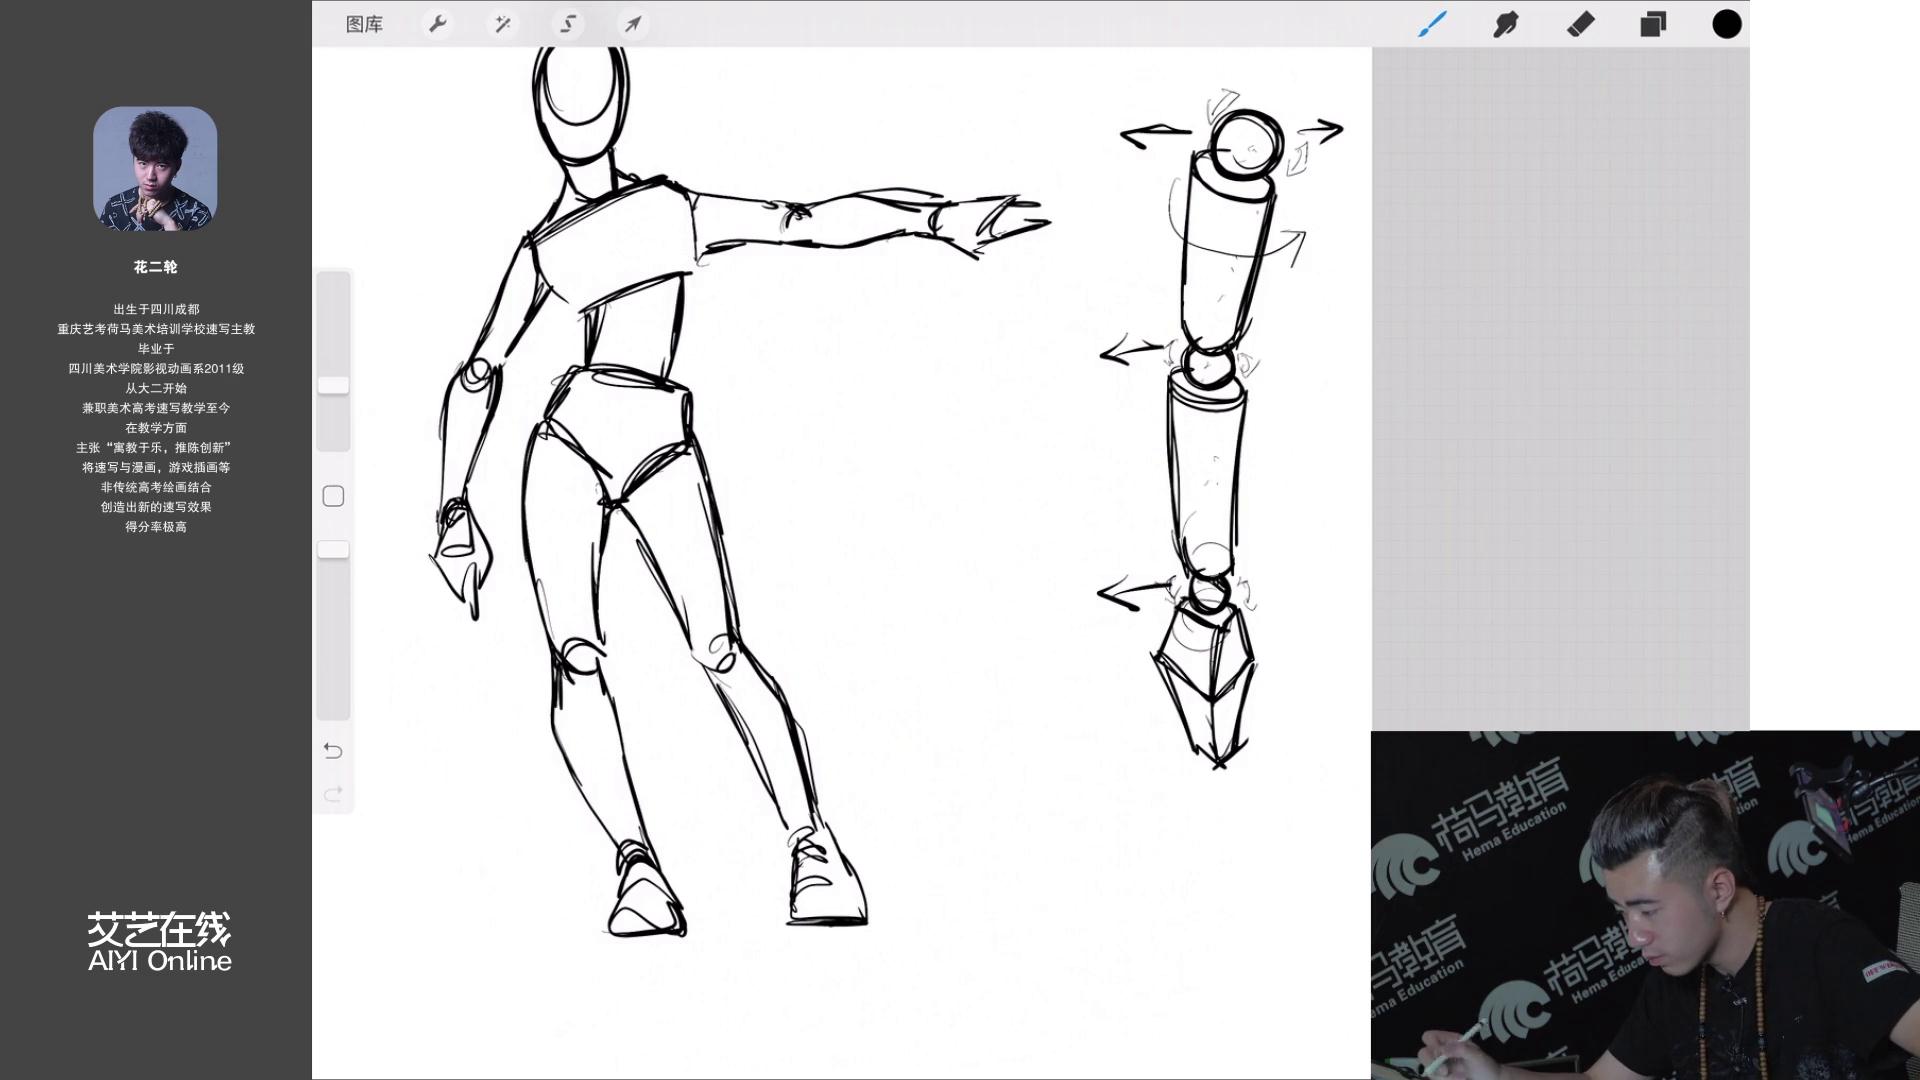Click the line 四川美术学院影视动画系2011级
This screenshot has width=1920, height=1080.
point(156,368)
